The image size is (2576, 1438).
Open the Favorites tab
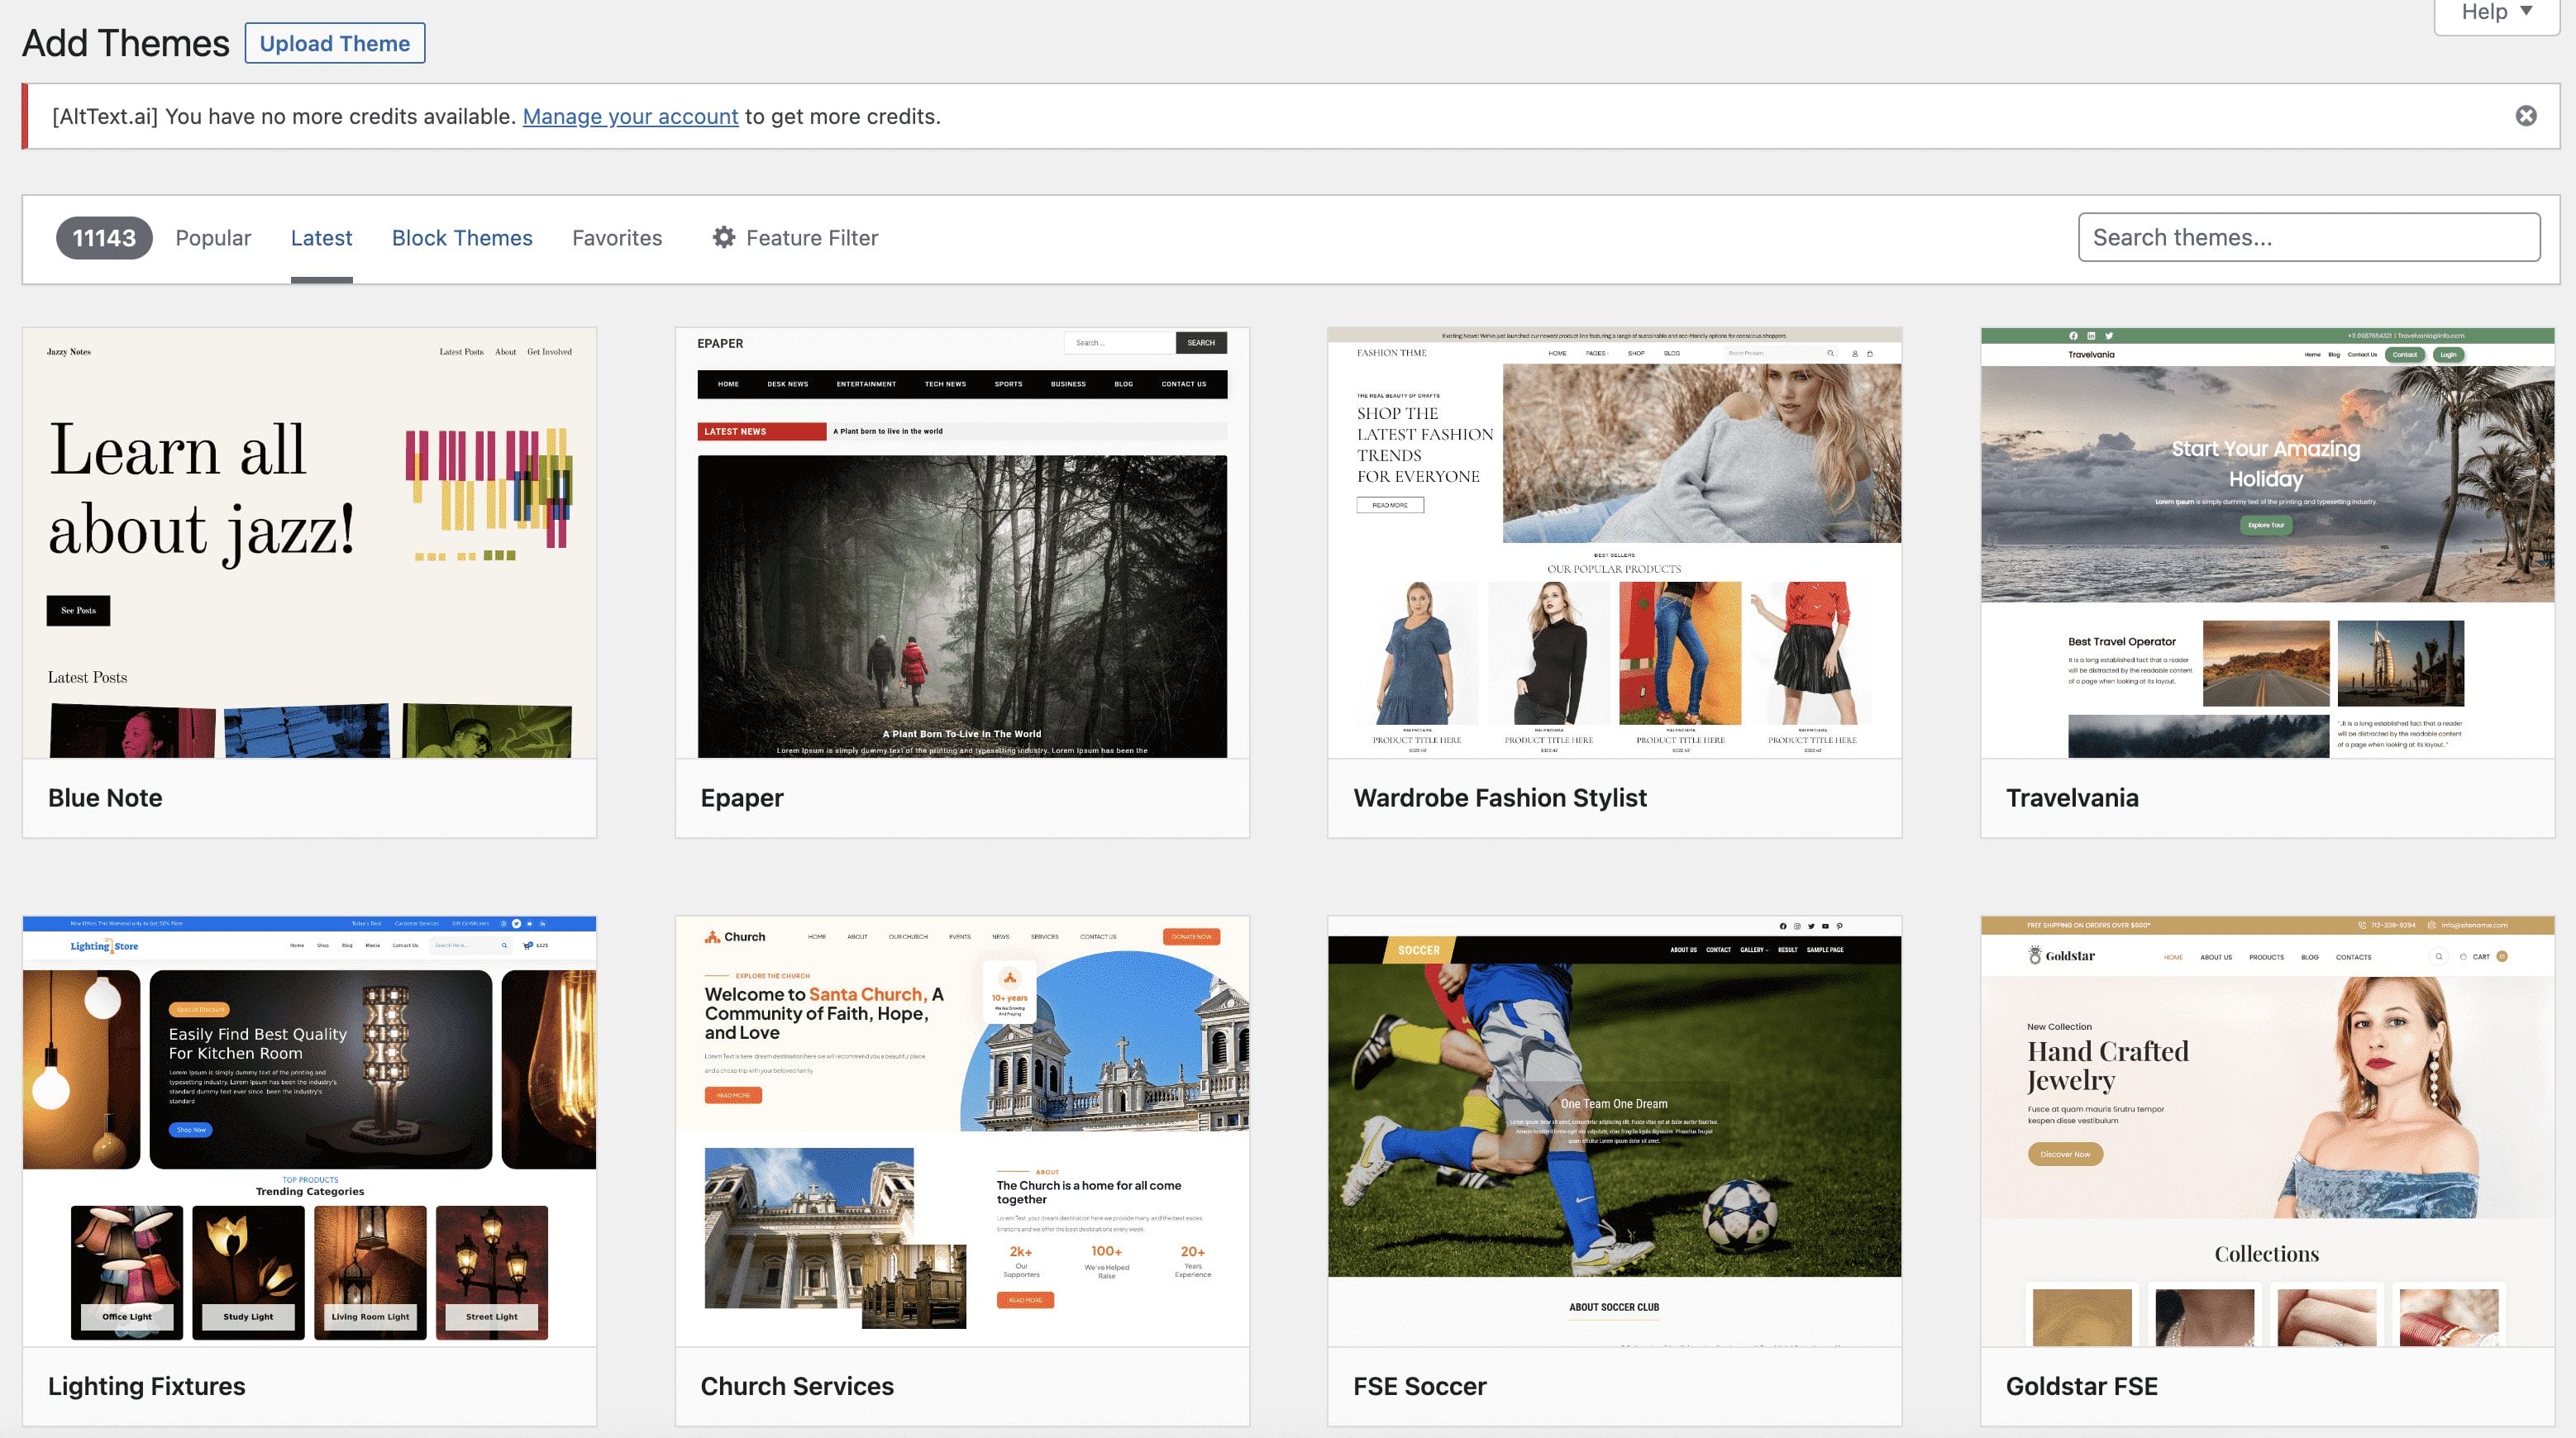tap(616, 237)
